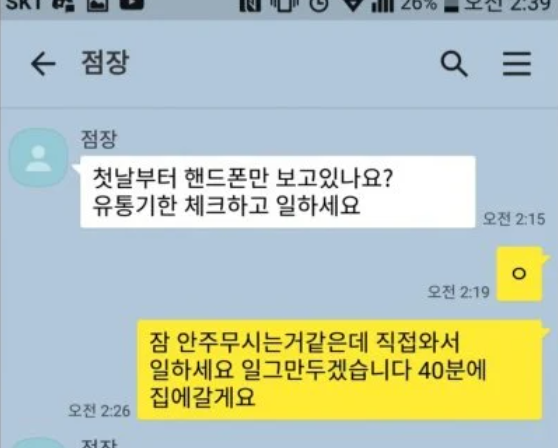The height and width of the screenshot is (448, 558).
Task: Select the 점장 chat title in header
Action: (x=105, y=63)
